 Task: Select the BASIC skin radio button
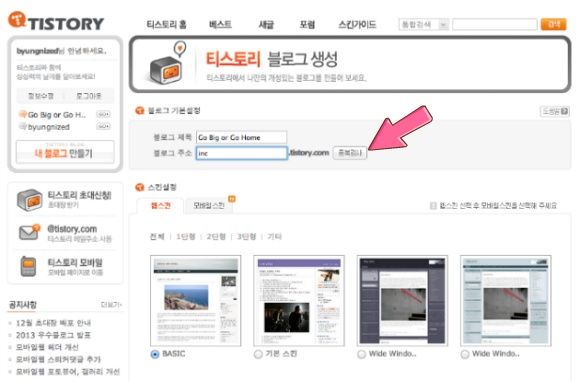[155, 354]
